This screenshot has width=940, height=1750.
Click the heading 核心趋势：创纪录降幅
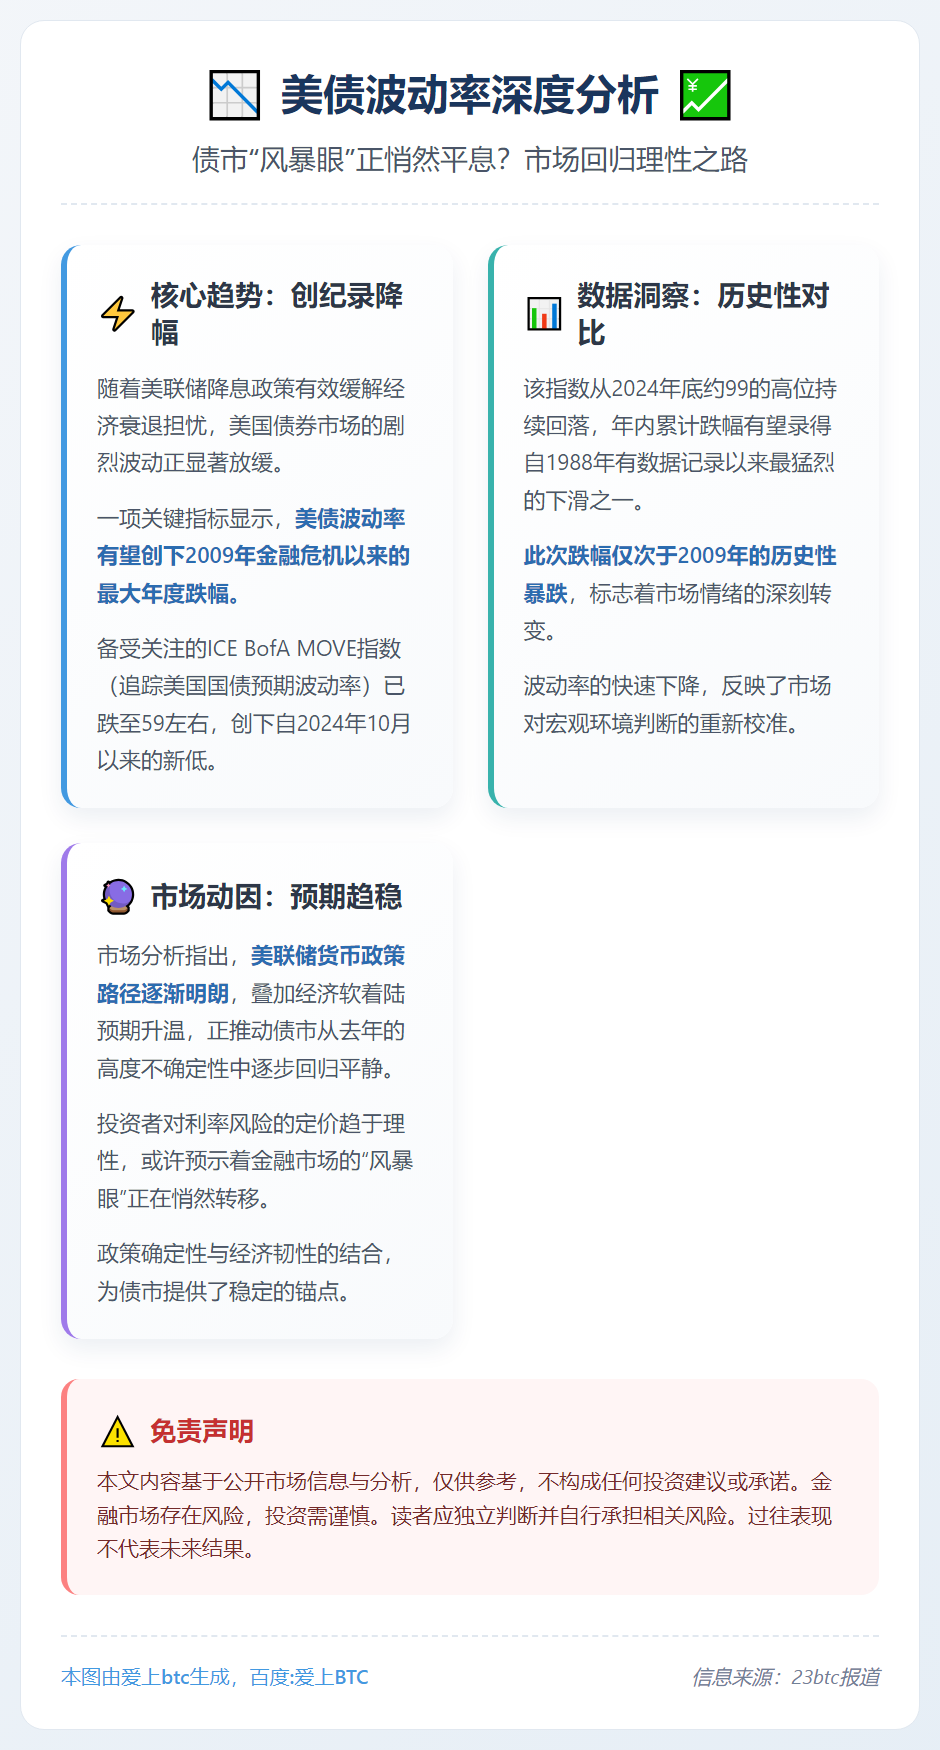coord(277,314)
